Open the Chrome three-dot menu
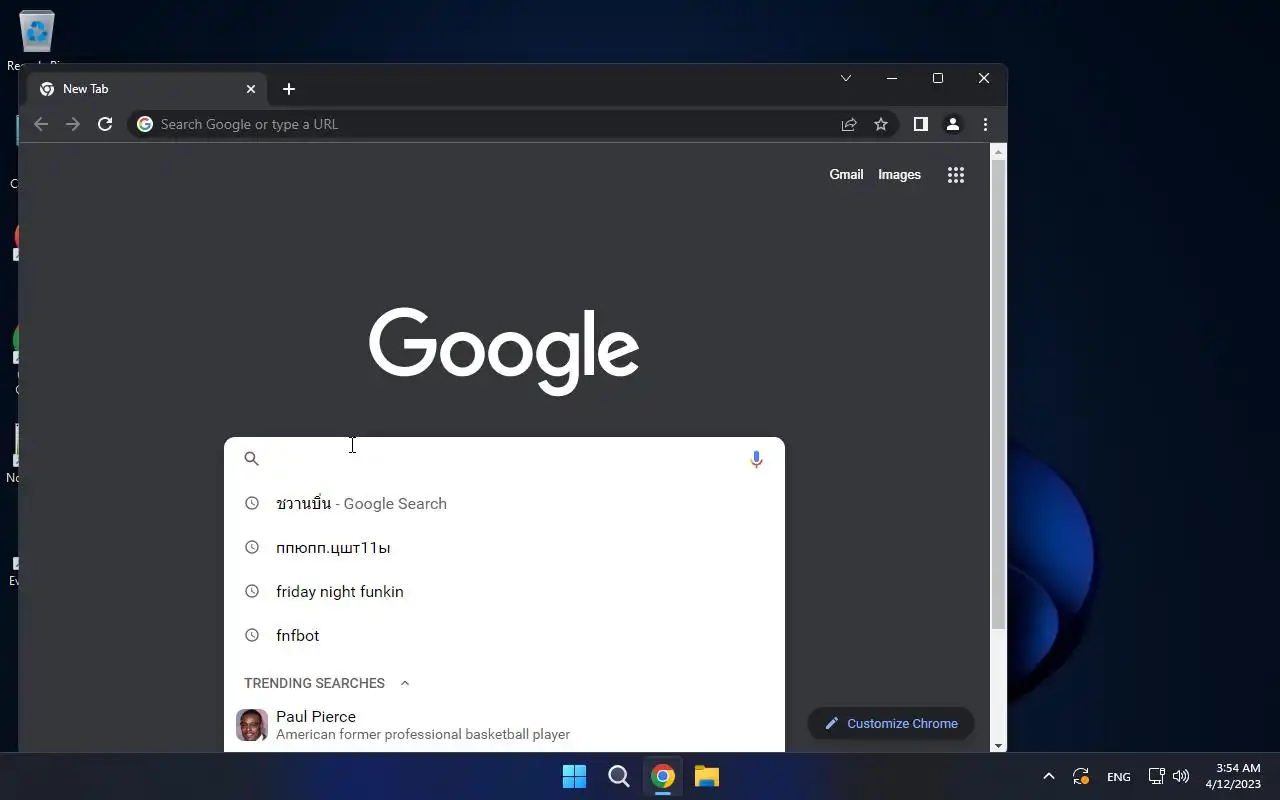Screen dimensions: 1280x800 [985, 124]
